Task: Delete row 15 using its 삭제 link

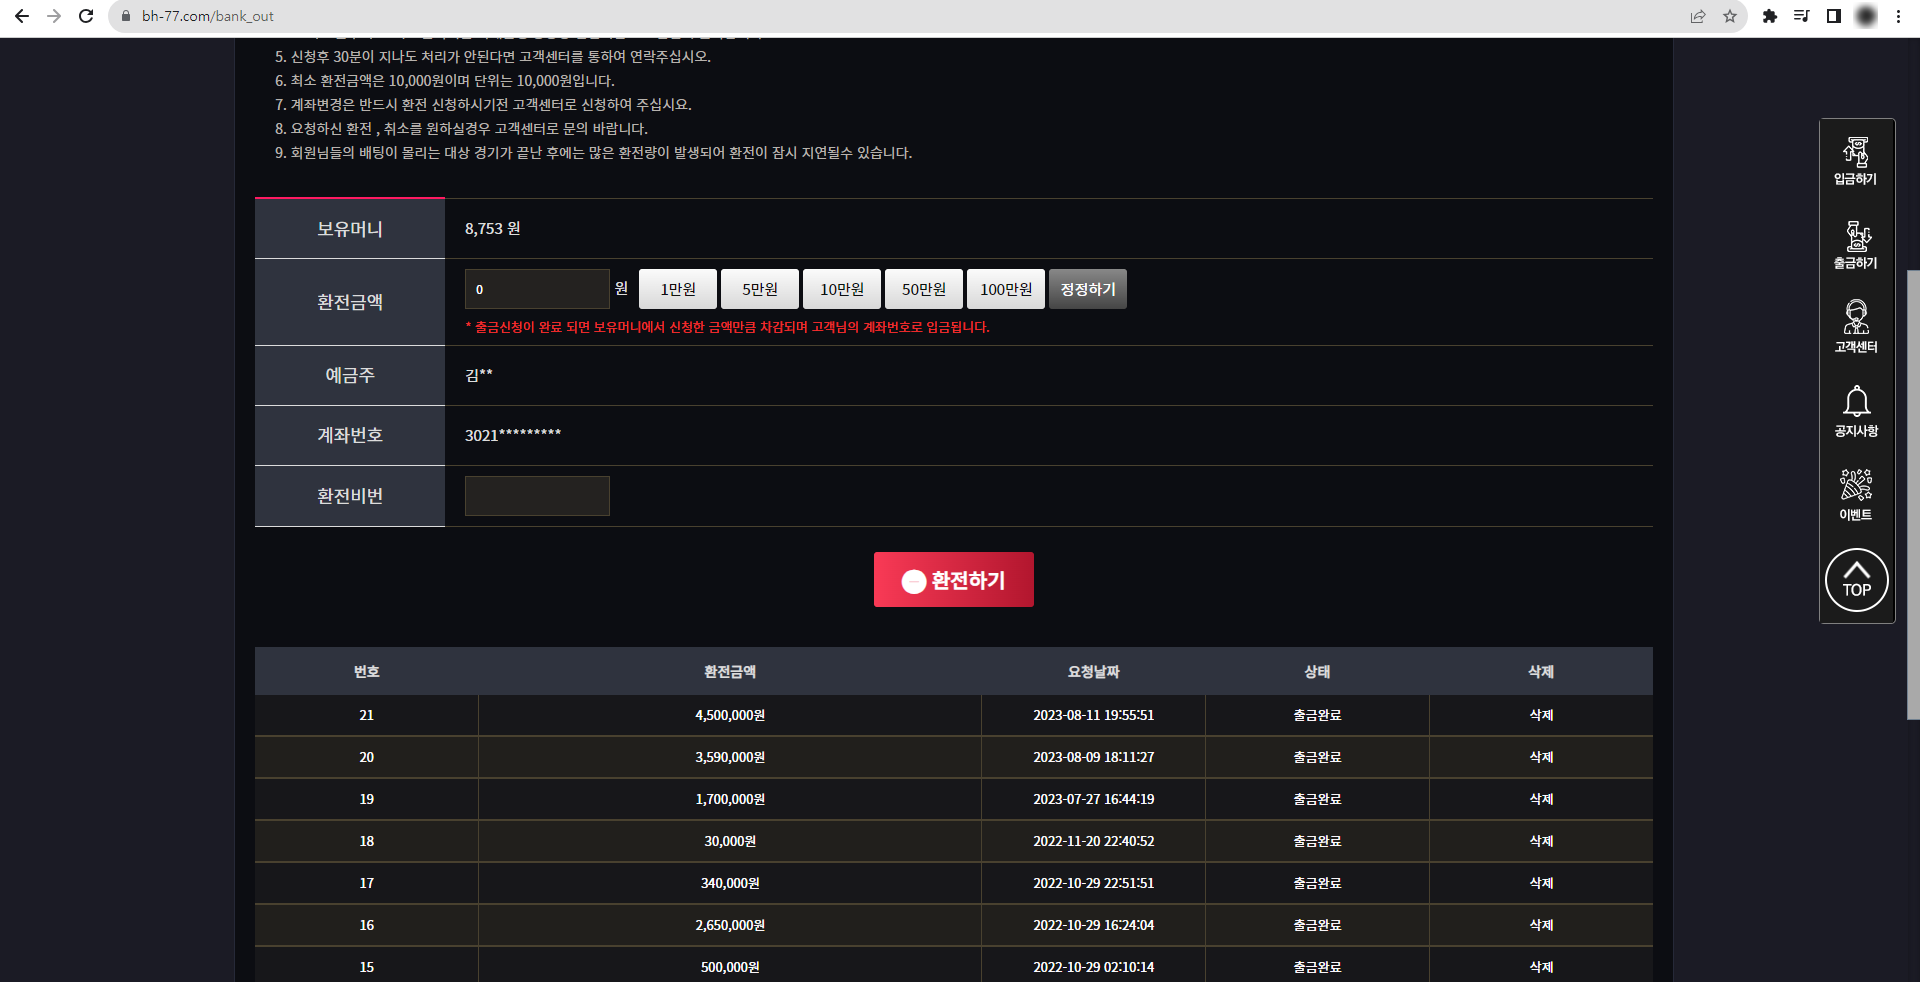Action: [x=1541, y=967]
